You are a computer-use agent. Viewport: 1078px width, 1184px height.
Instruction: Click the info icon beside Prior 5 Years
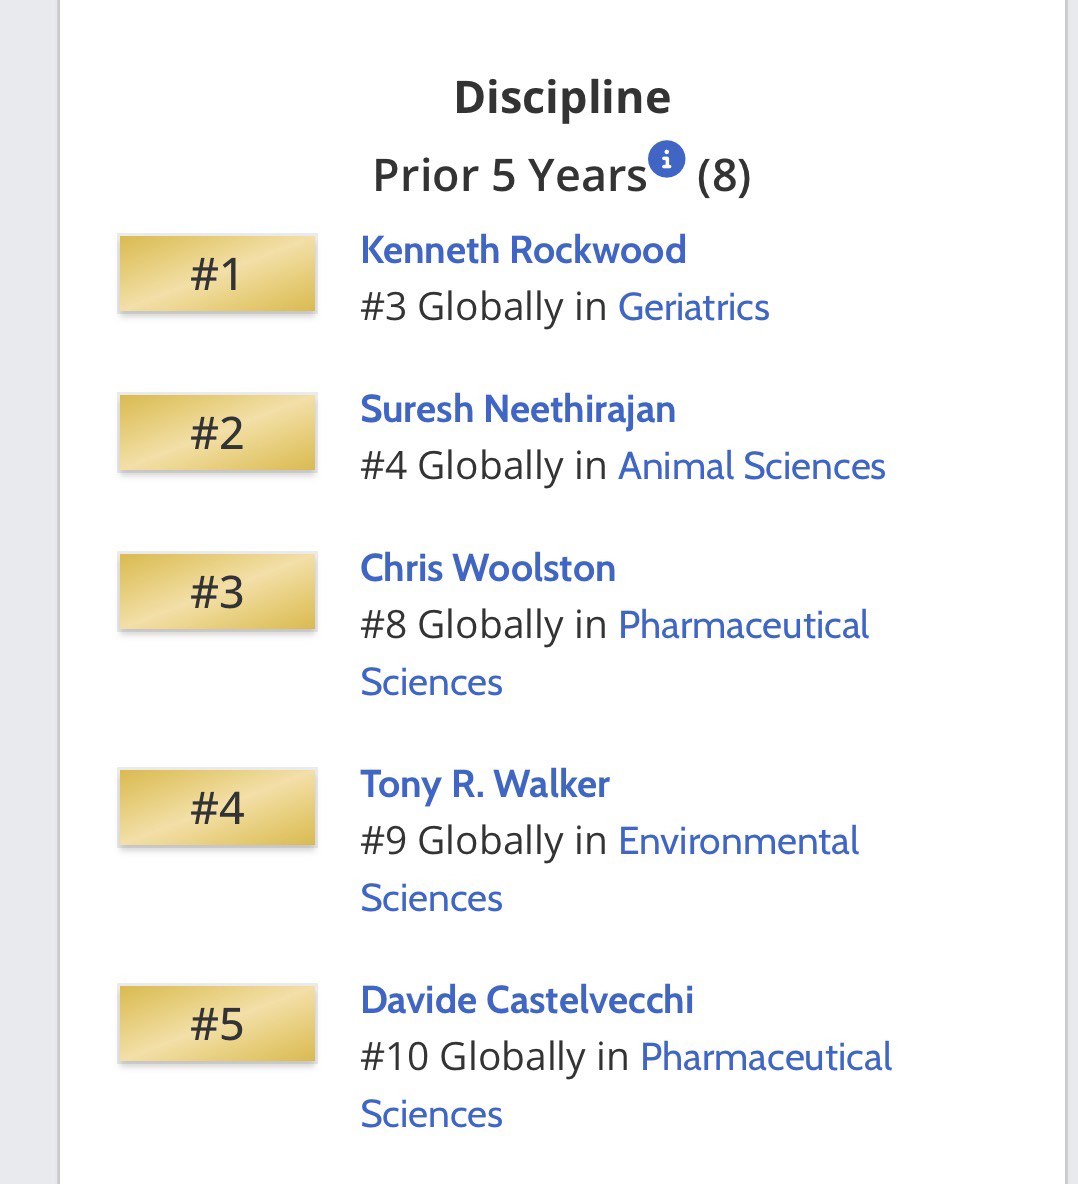(666, 159)
